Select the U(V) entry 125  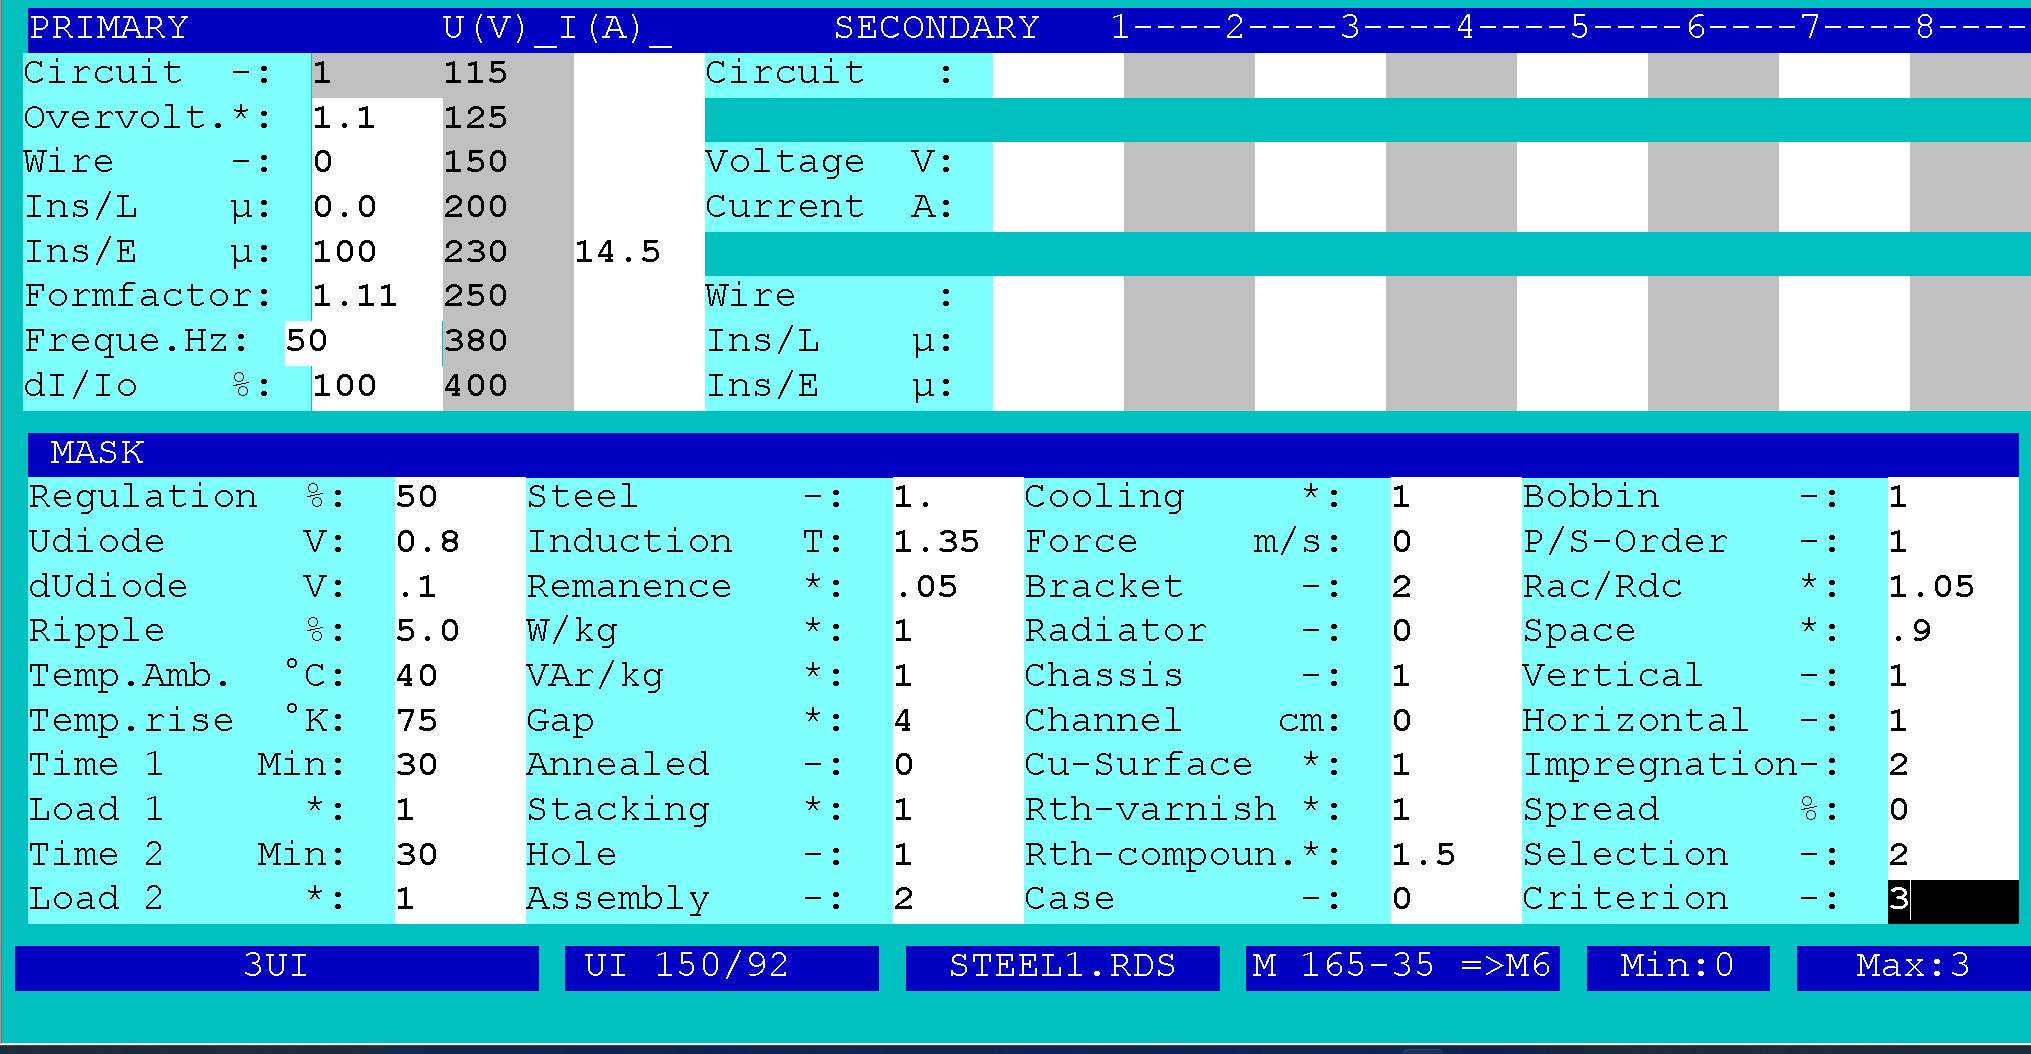coord(508,119)
